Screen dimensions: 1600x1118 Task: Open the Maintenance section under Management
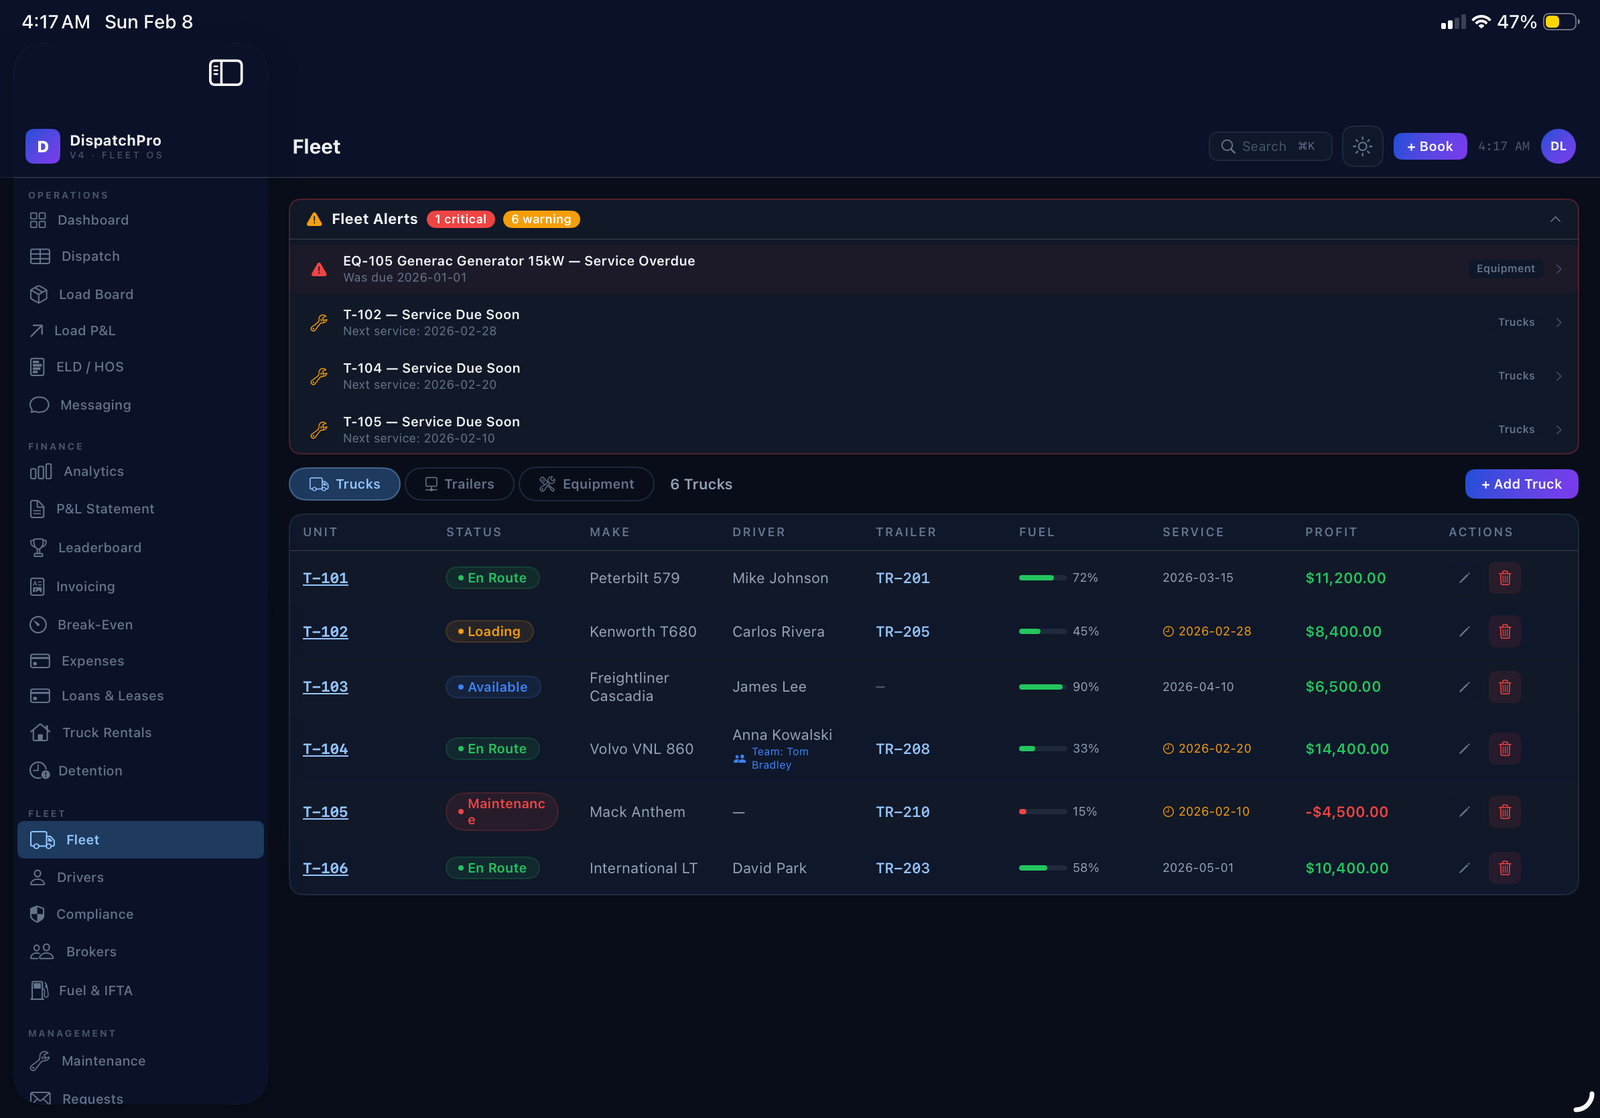[104, 1061]
